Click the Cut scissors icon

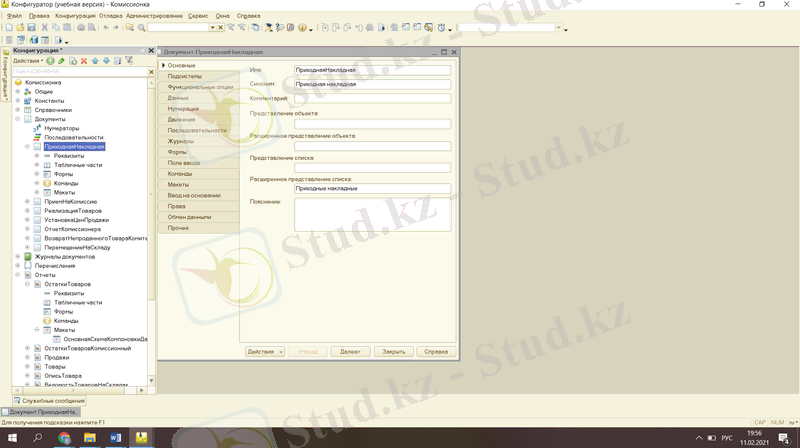[x=45, y=28]
